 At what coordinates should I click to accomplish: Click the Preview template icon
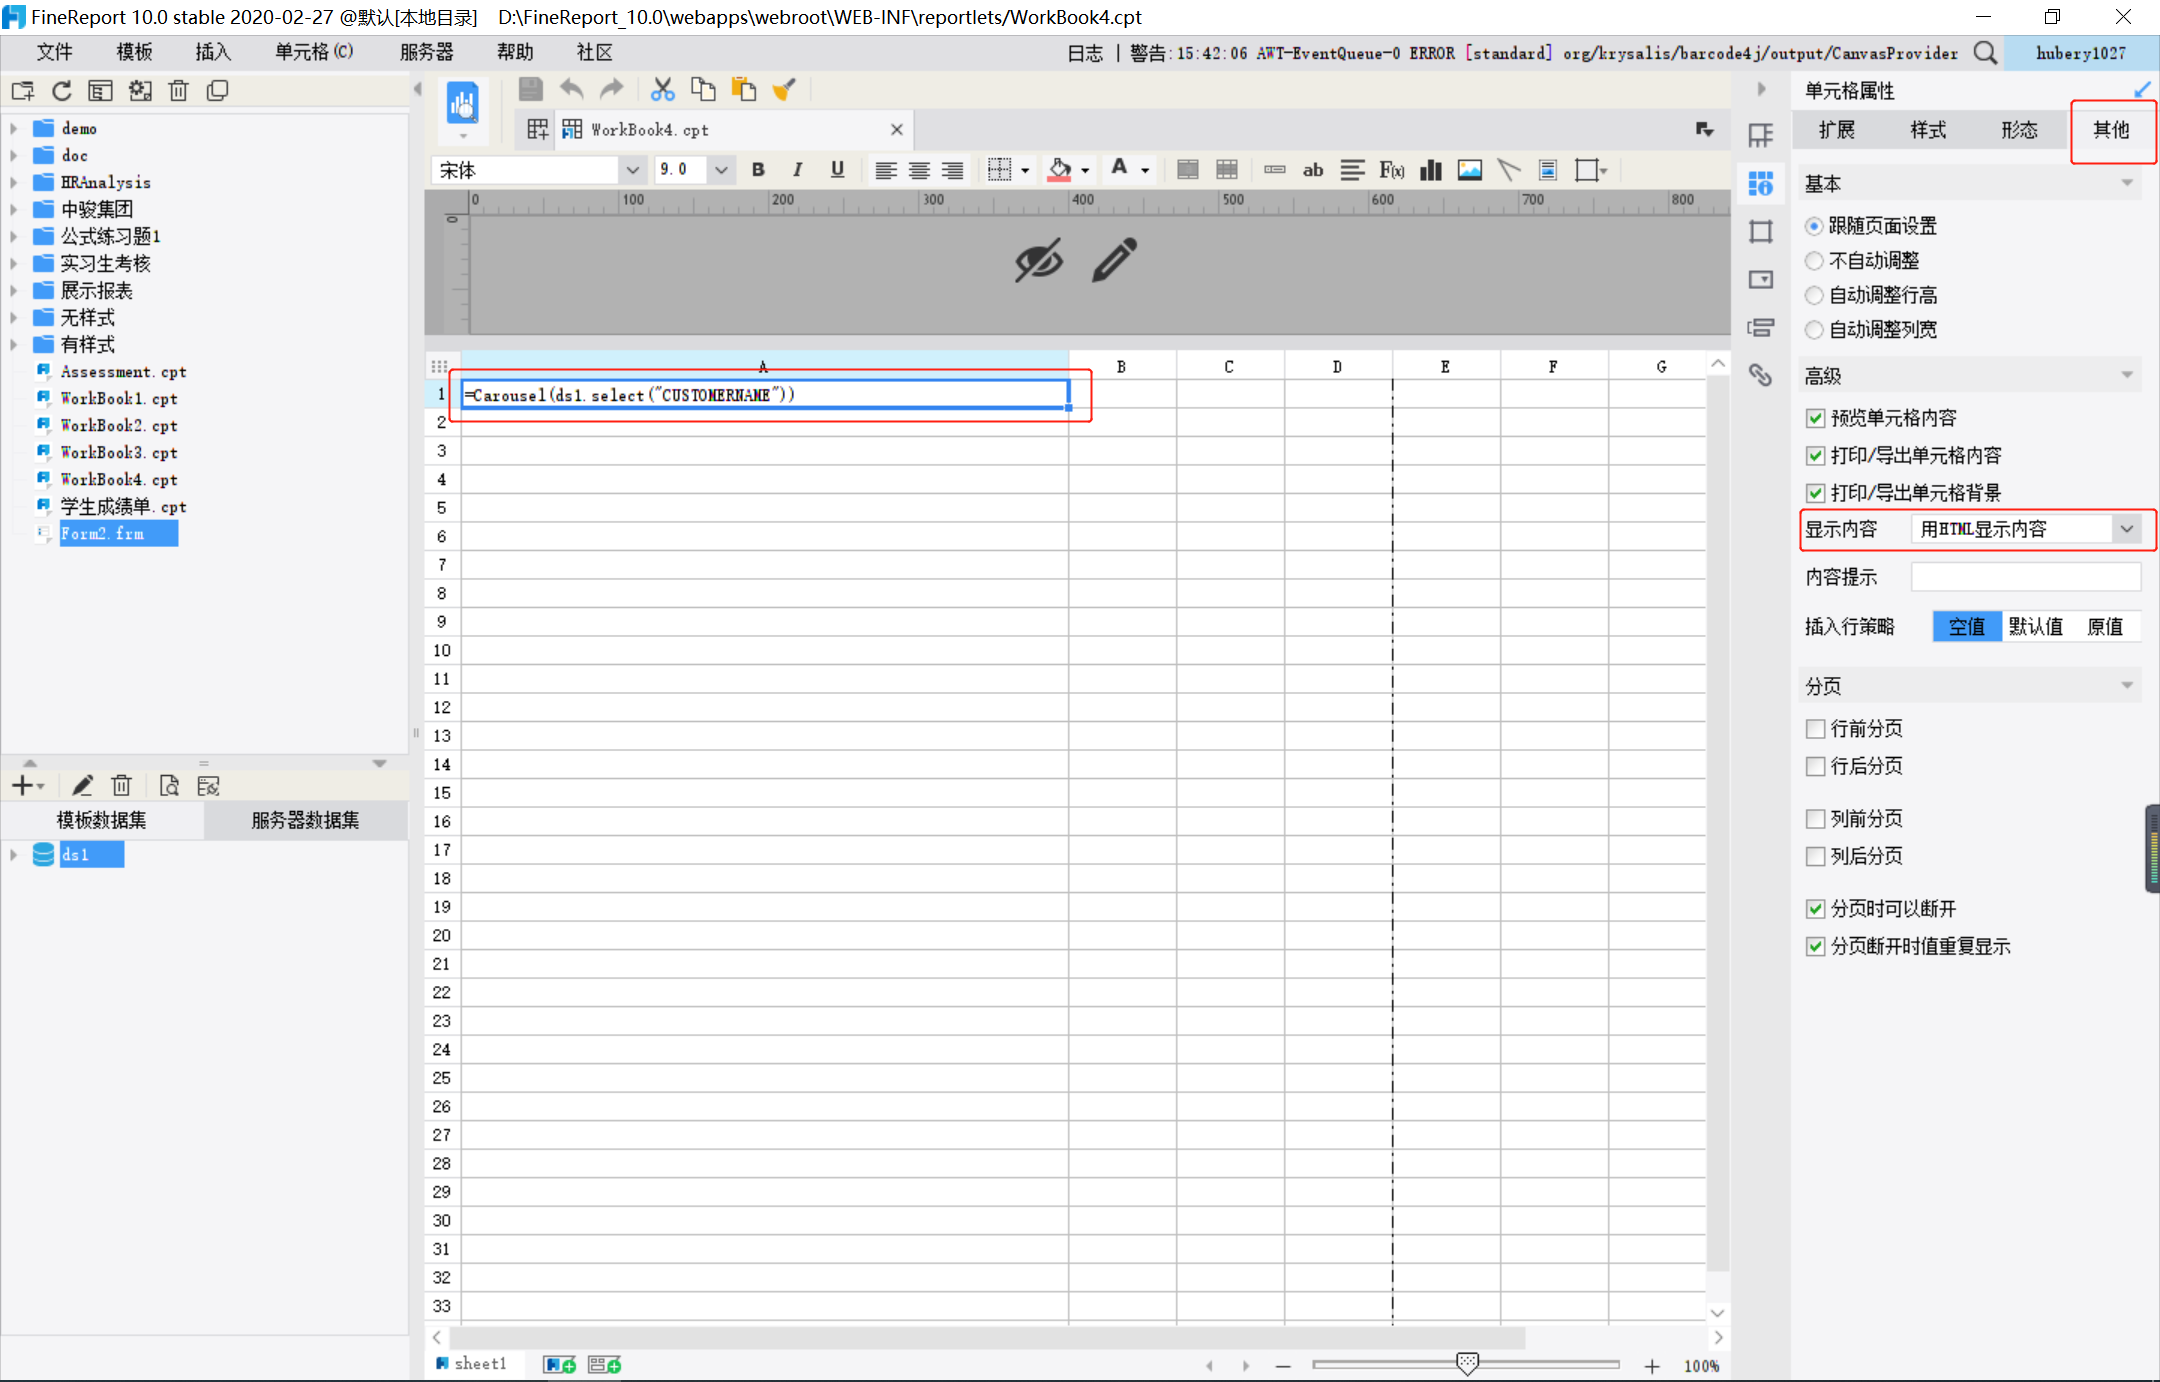pyautogui.click(x=462, y=103)
